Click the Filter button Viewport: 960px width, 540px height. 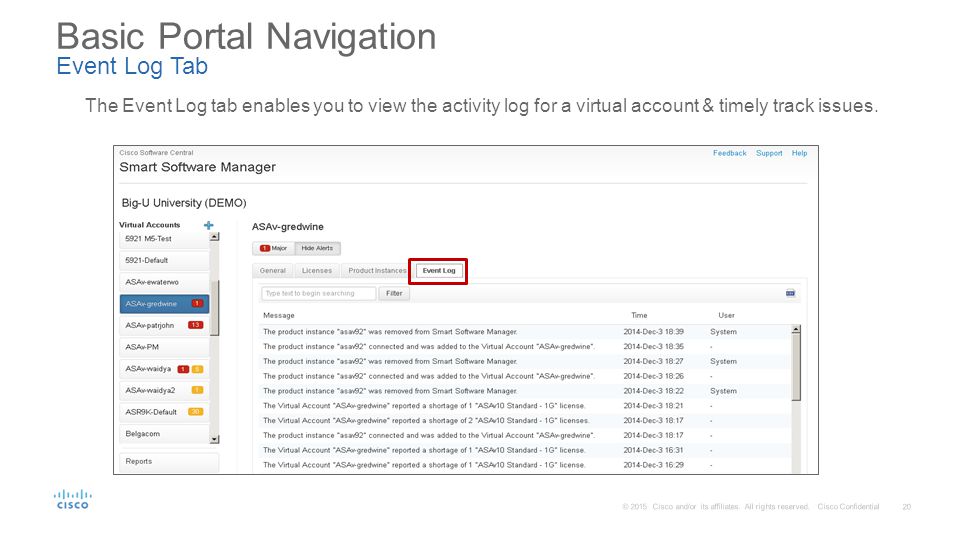[x=394, y=293]
